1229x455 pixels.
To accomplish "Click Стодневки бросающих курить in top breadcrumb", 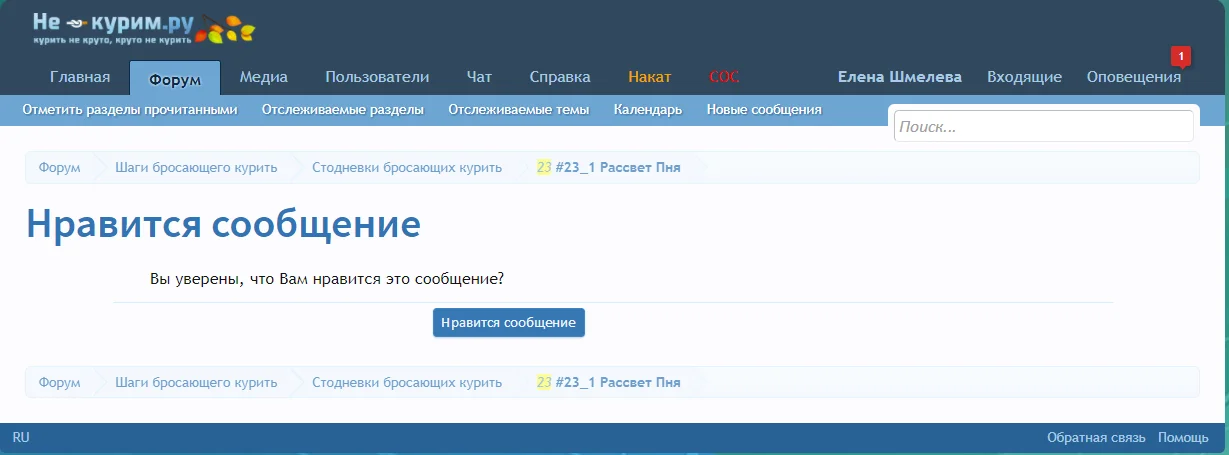I will [407, 167].
